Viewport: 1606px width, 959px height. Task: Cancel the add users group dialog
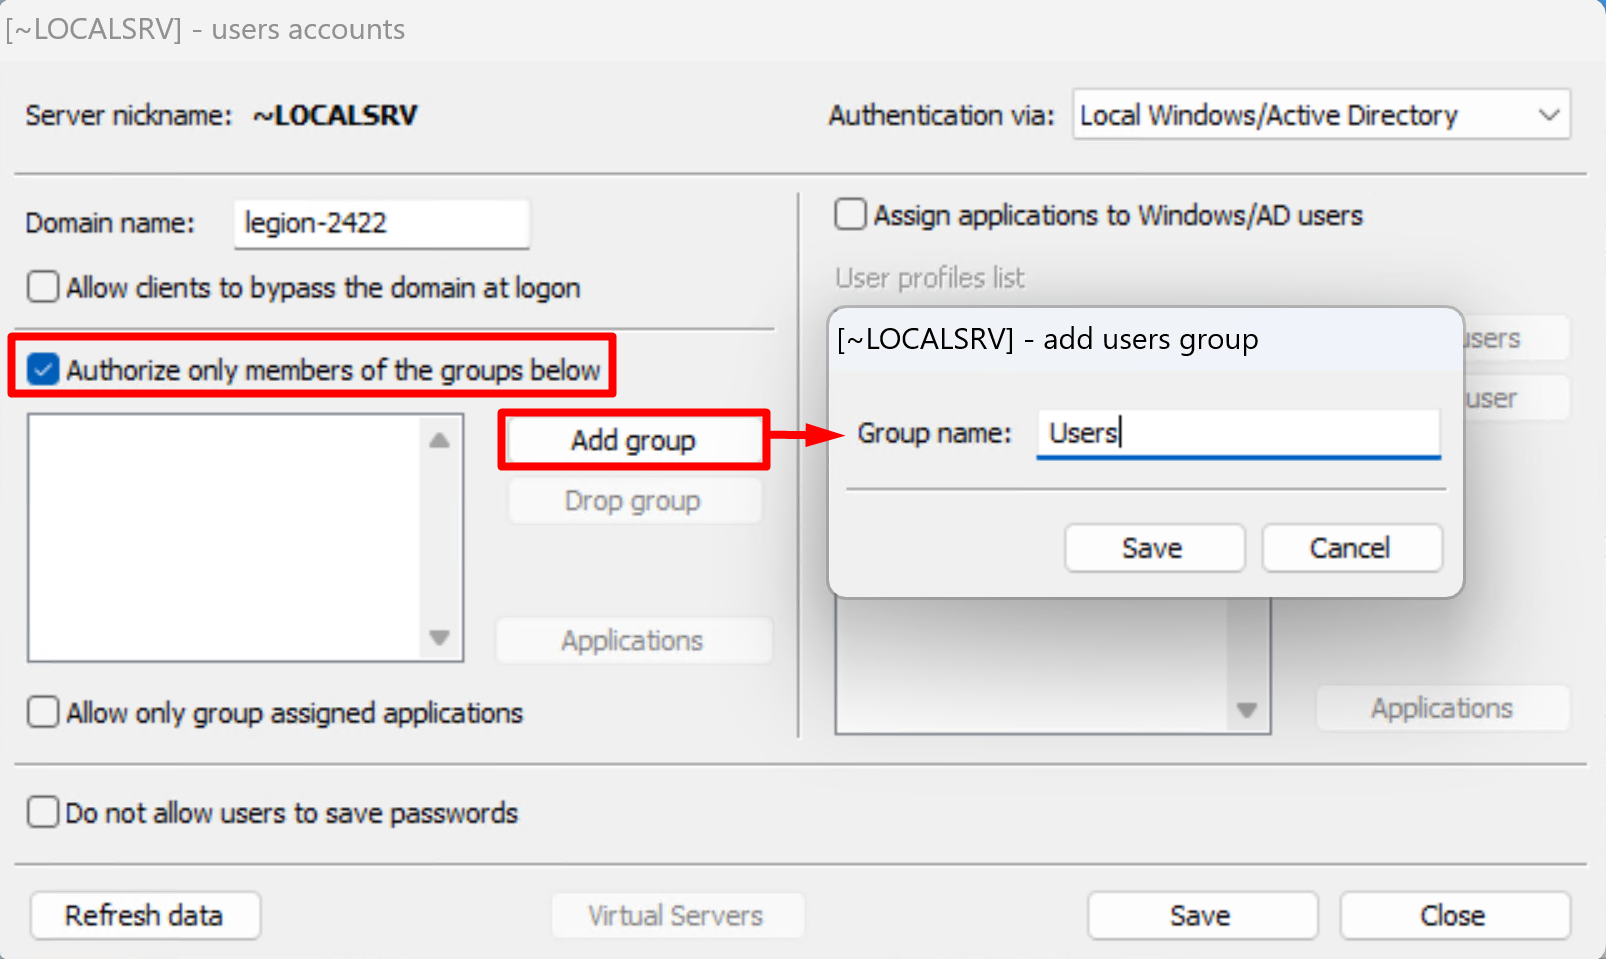pos(1351,548)
